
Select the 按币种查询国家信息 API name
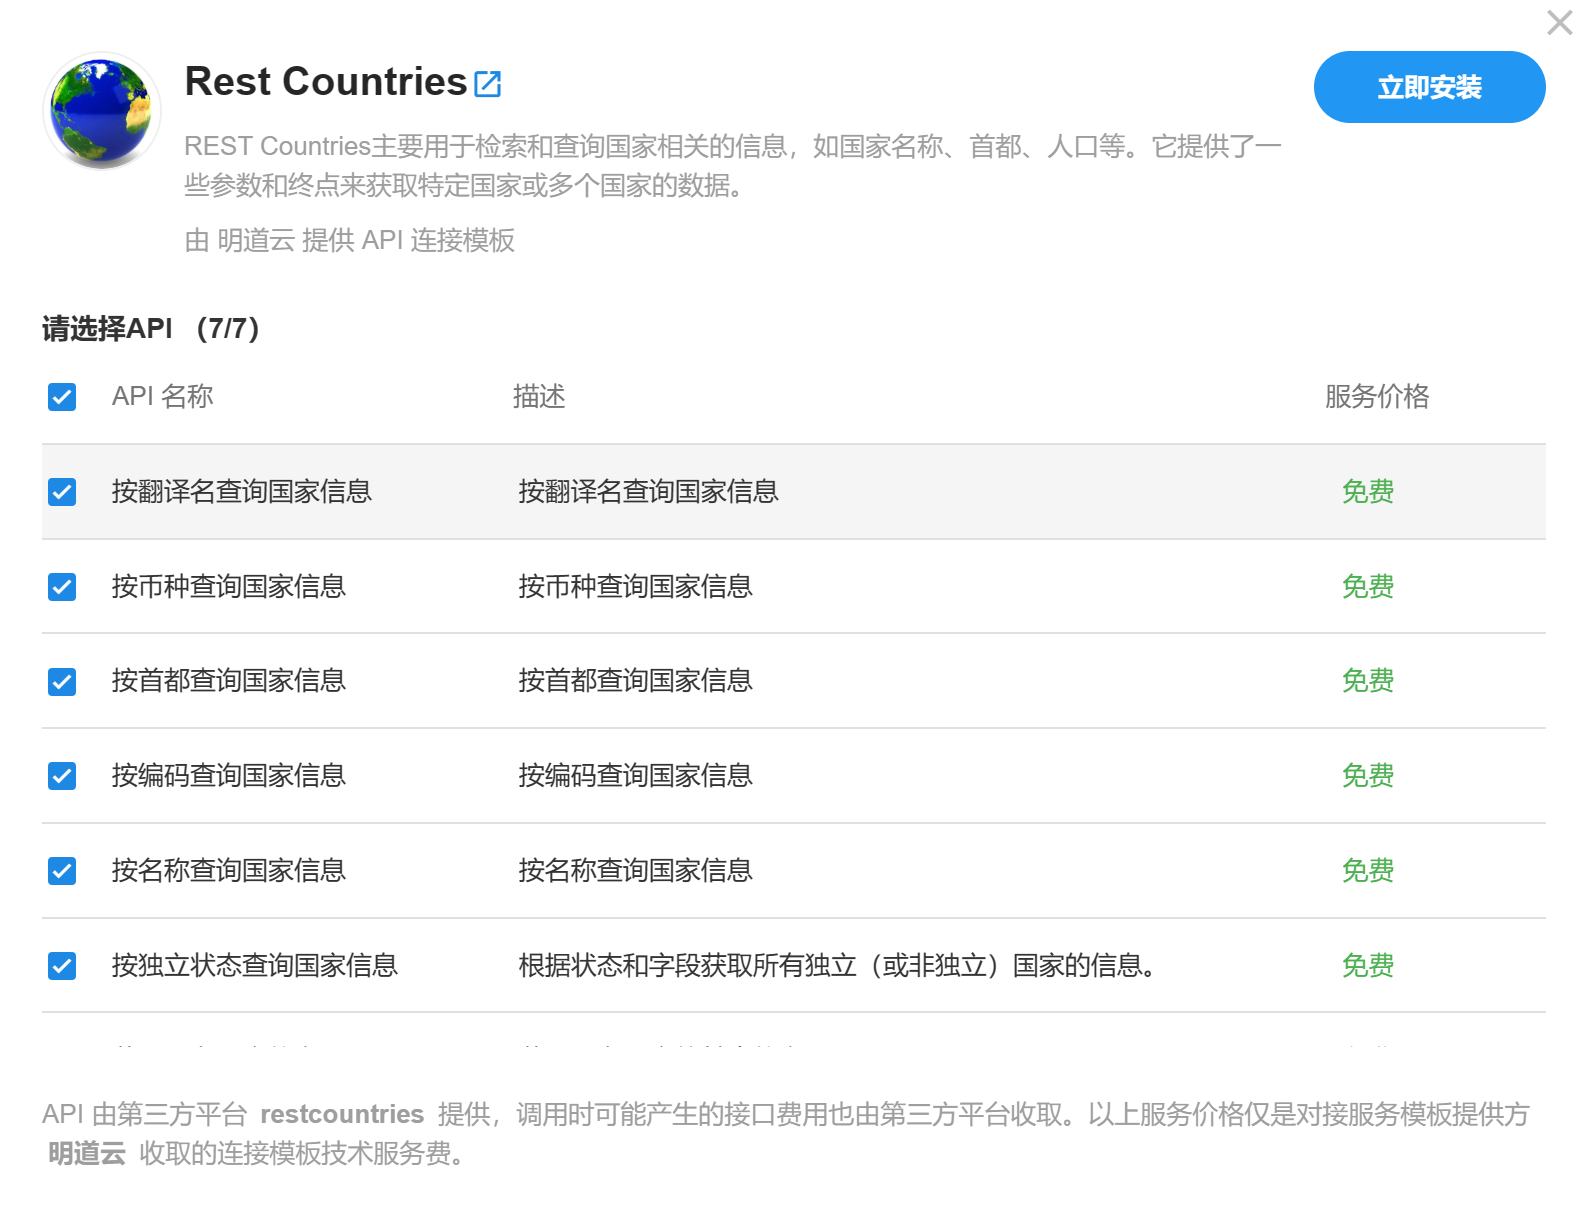click(x=228, y=587)
